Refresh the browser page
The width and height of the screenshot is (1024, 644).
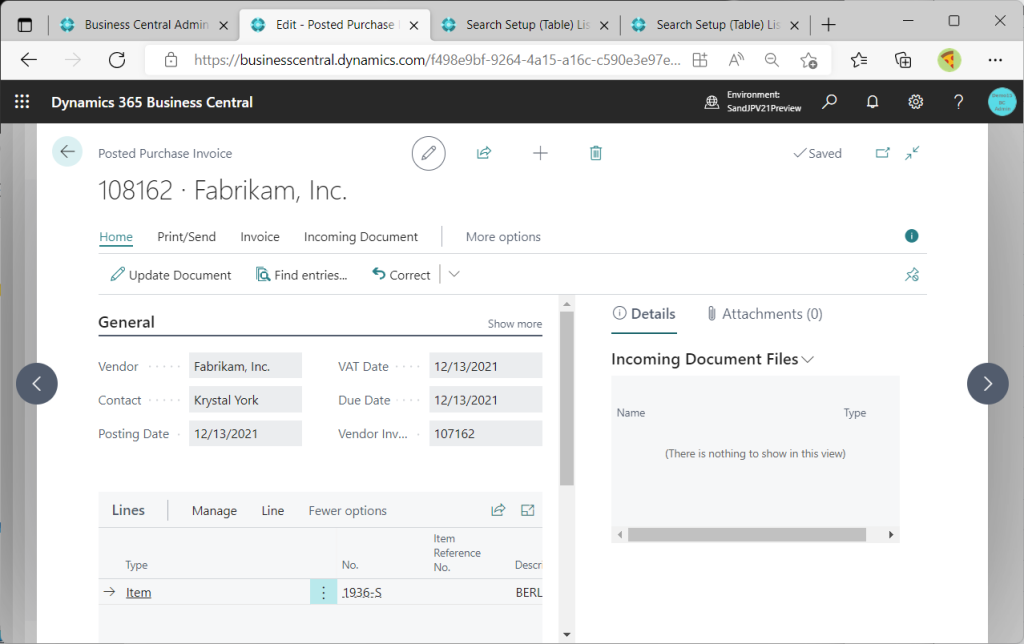tap(117, 60)
